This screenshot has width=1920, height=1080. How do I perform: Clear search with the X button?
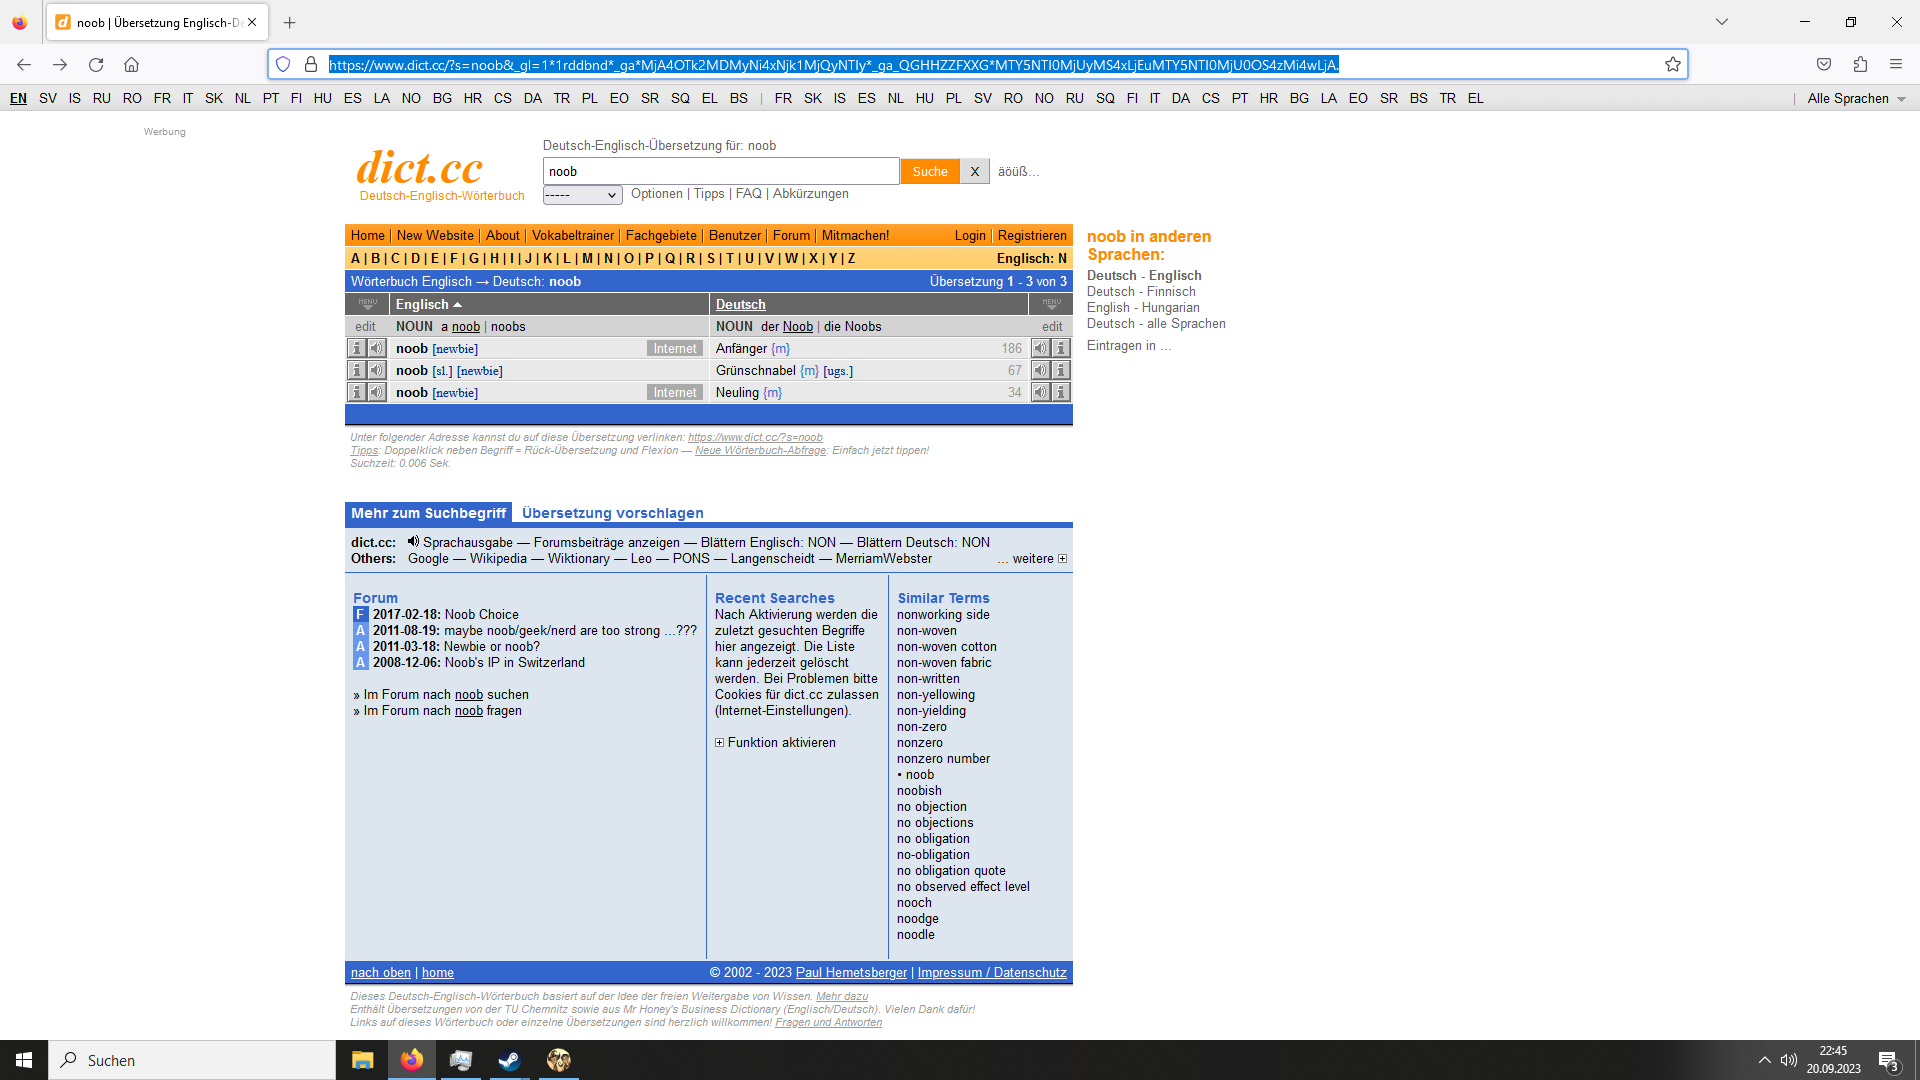(974, 171)
